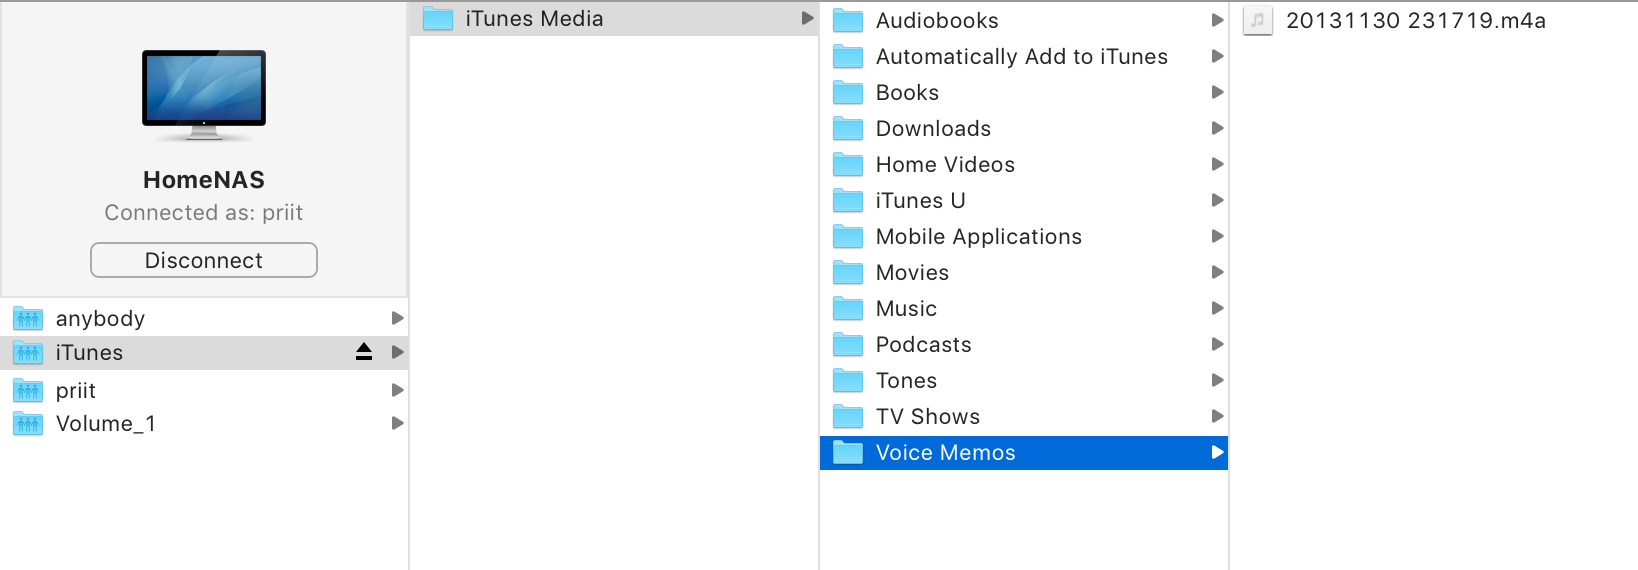The height and width of the screenshot is (570, 1638).
Task: Click the Podcasts folder icon
Action: click(x=848, y=344)
